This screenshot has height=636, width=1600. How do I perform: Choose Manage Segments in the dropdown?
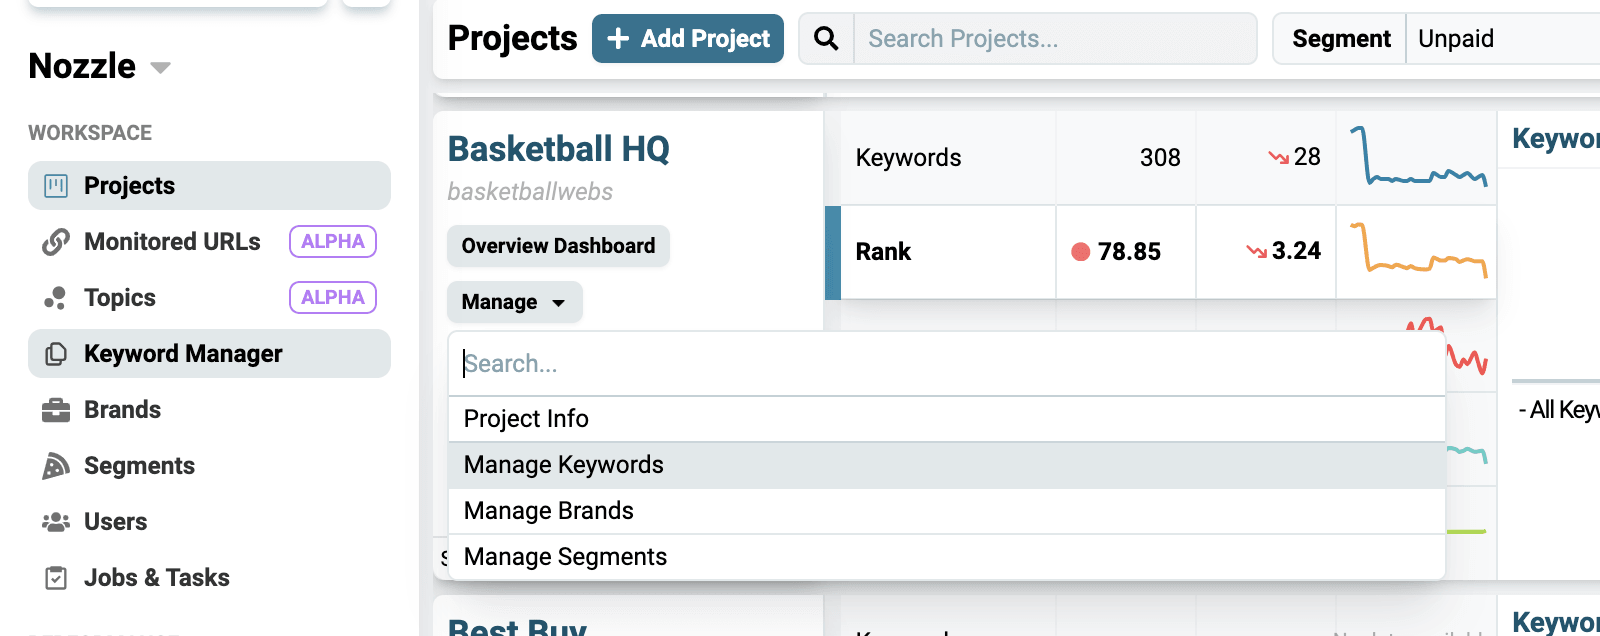pyautogui.click(x=946, y=557)
